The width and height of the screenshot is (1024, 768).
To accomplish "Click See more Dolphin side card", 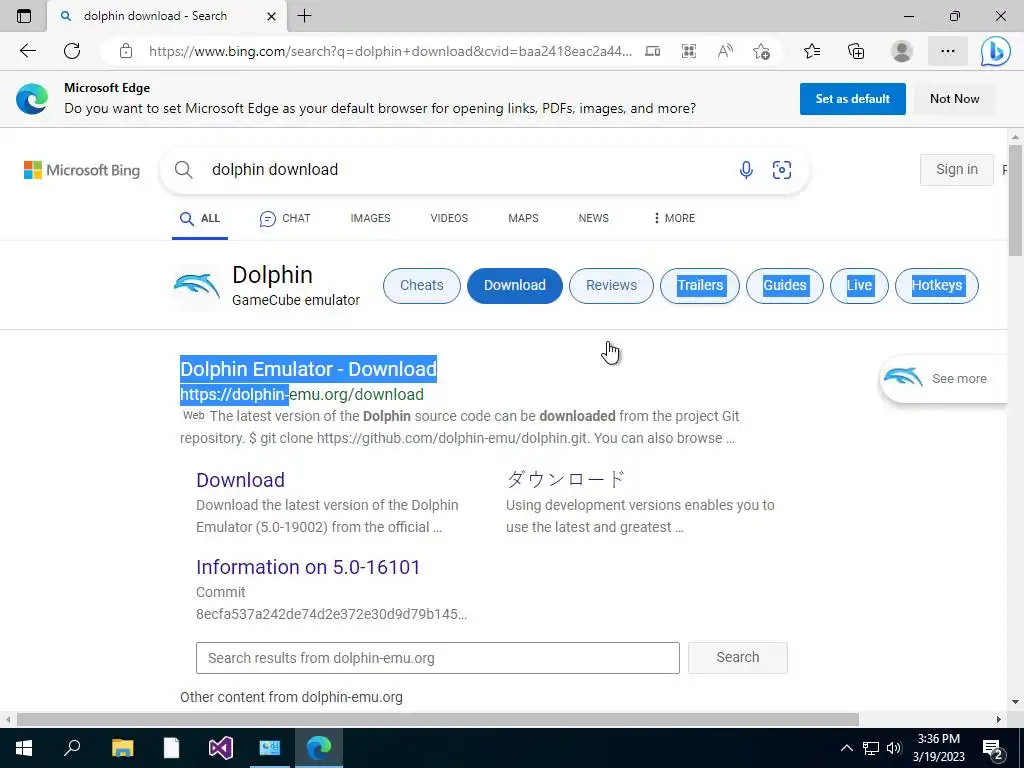I will (944, 379).
